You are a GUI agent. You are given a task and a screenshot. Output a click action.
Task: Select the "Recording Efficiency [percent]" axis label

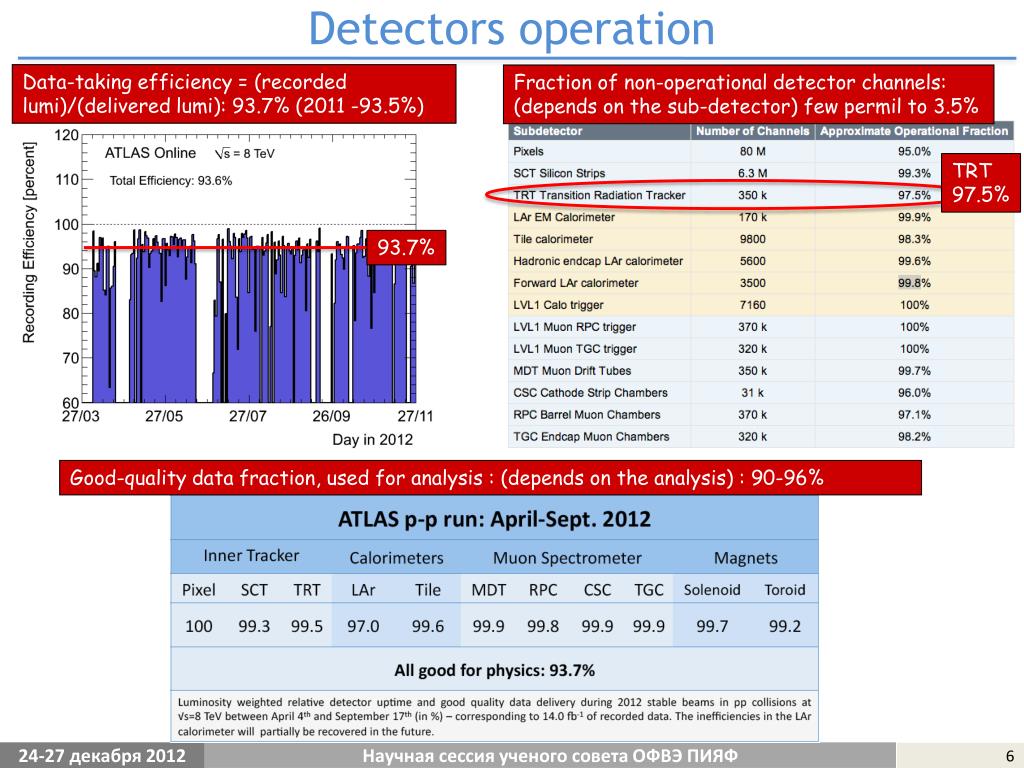tap(29, 242)
